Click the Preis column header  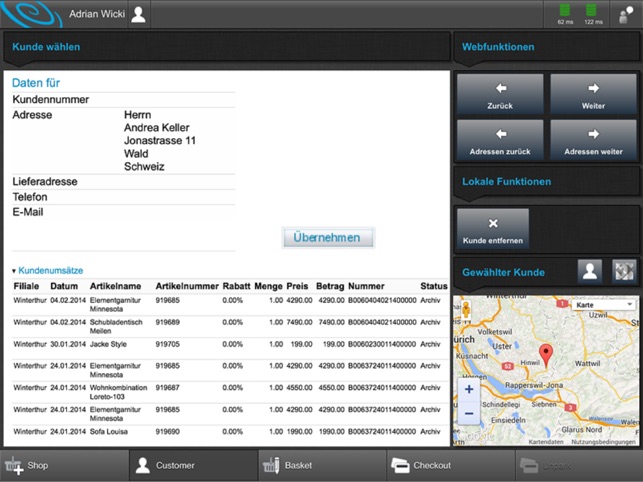[297, 286]
